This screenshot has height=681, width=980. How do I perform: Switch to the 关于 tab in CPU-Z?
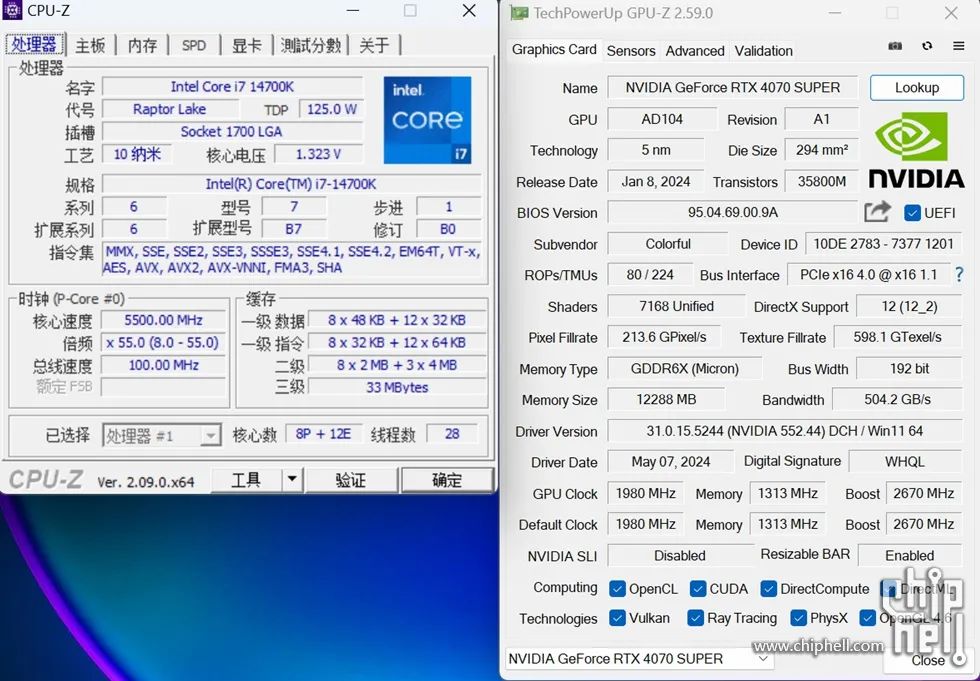[374, 45]
